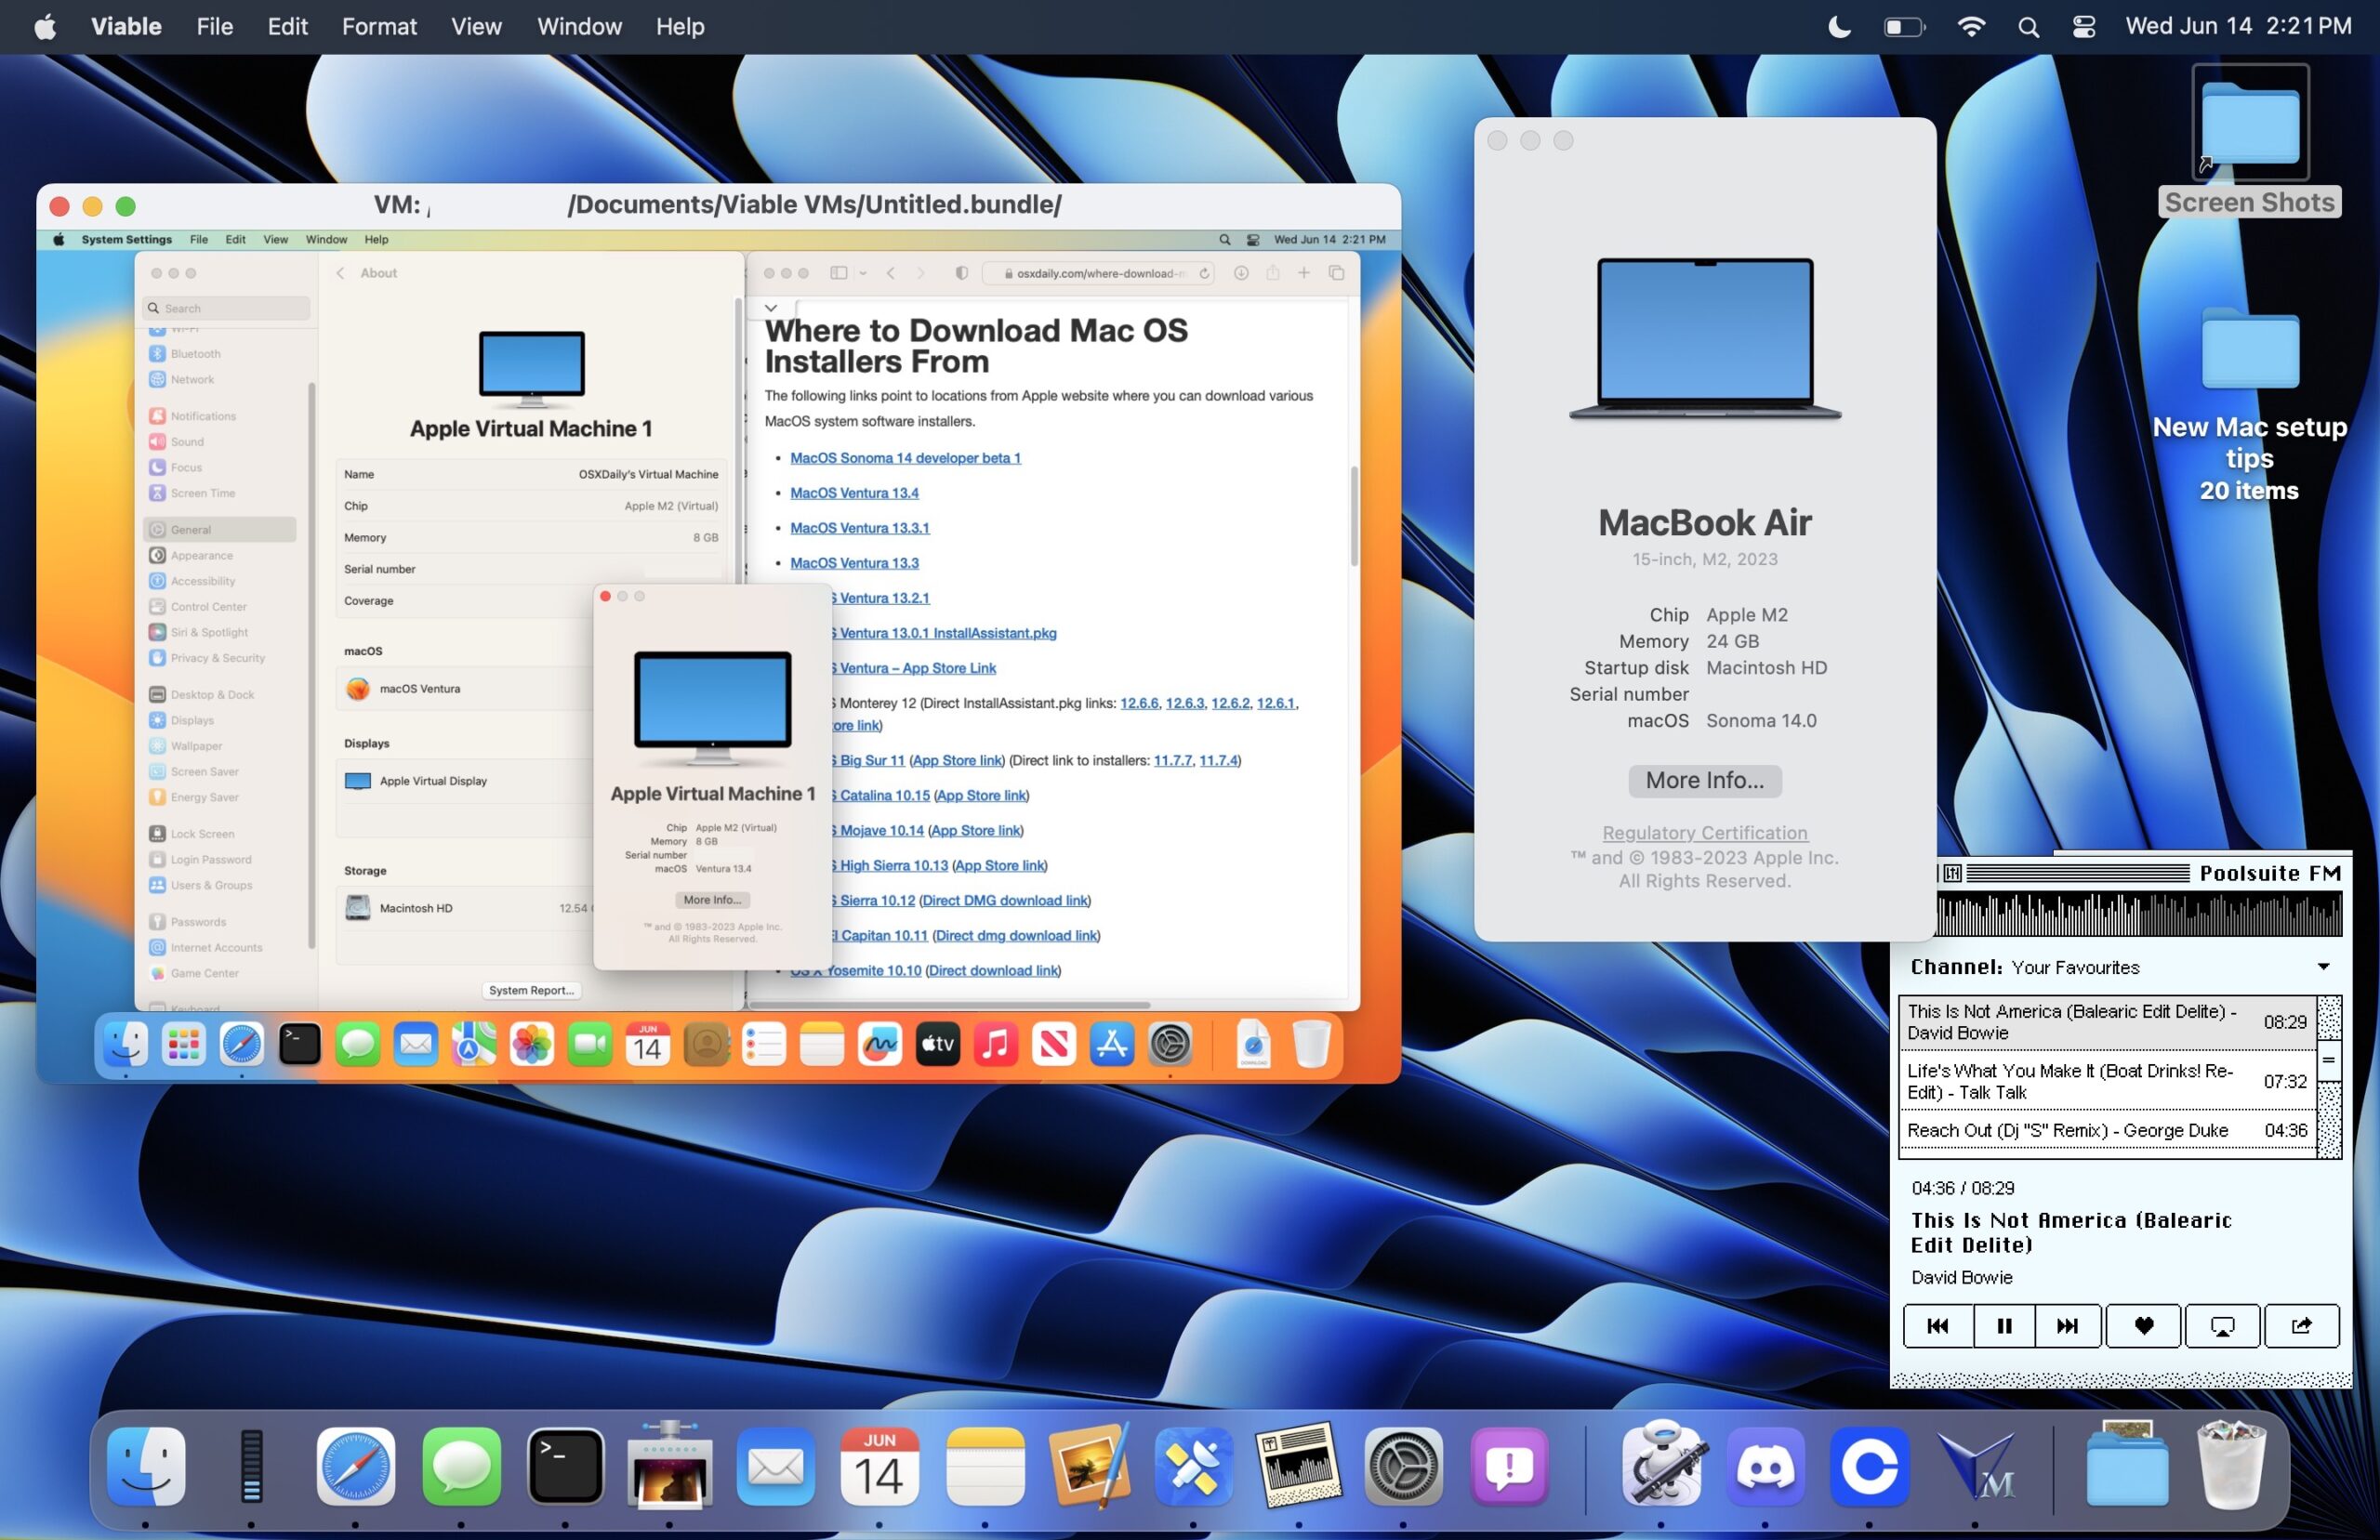
Task: Open the MacOS Ventura 13.4 link
Action: point(854,493)
